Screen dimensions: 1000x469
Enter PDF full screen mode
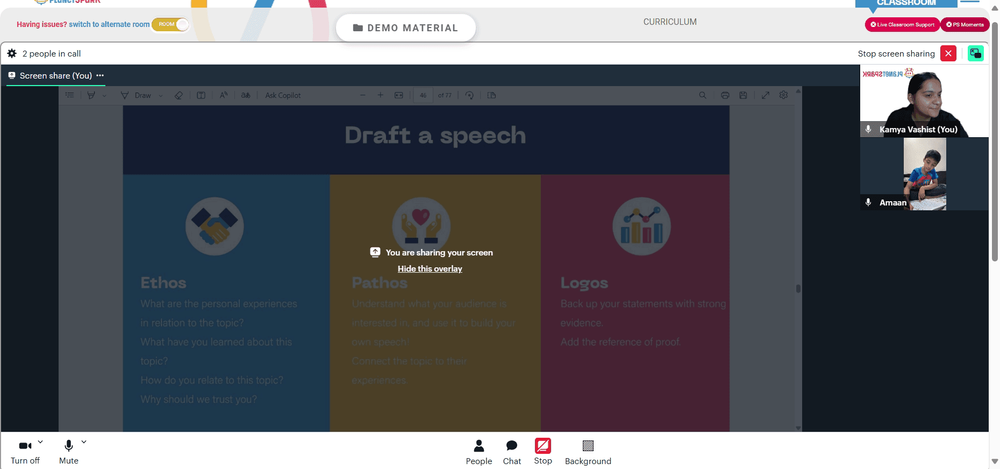click(x=765, y=95)
